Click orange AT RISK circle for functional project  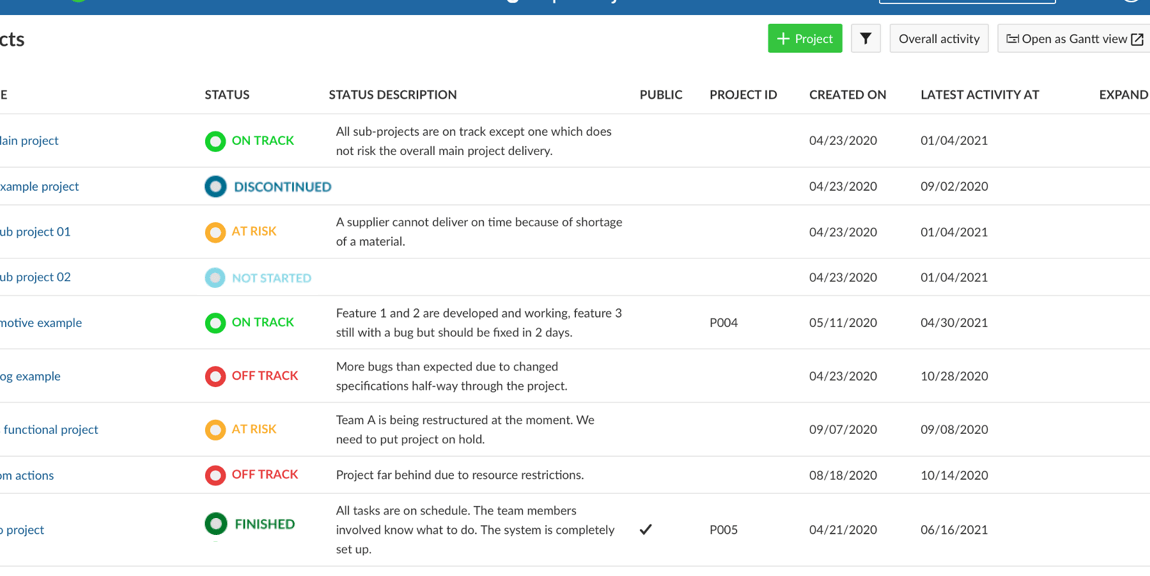click(x=215, y=429)
